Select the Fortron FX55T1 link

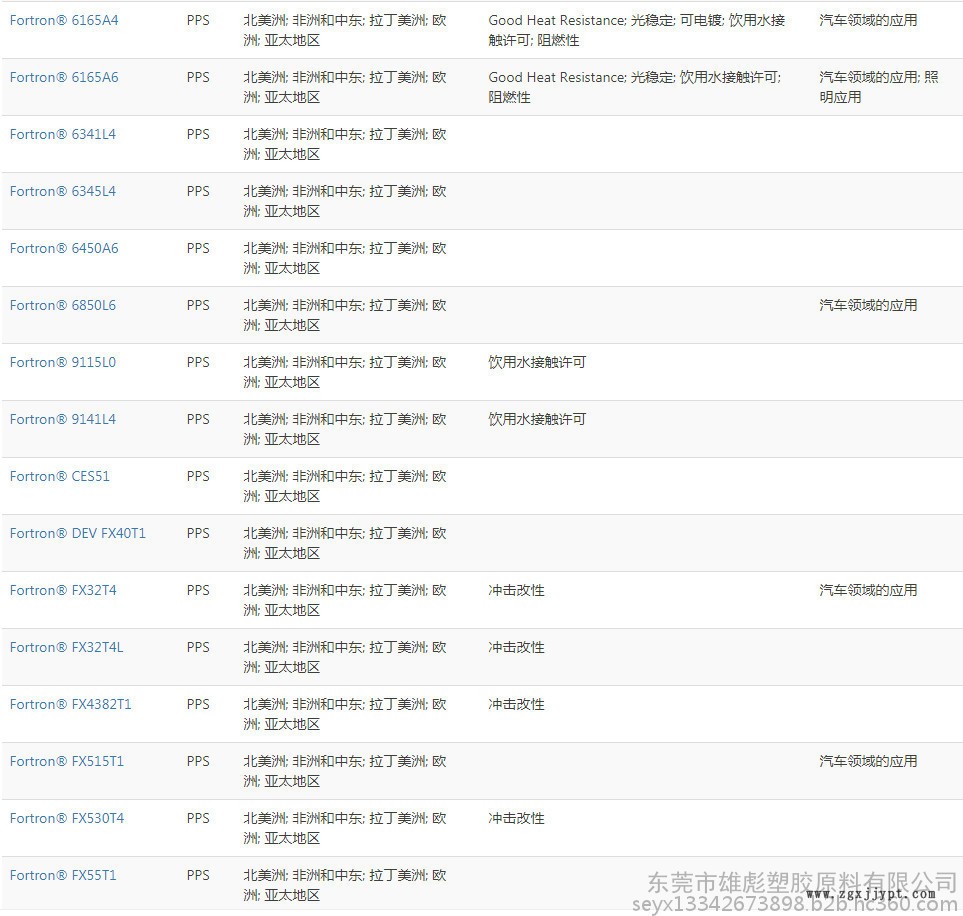(63, 875)
